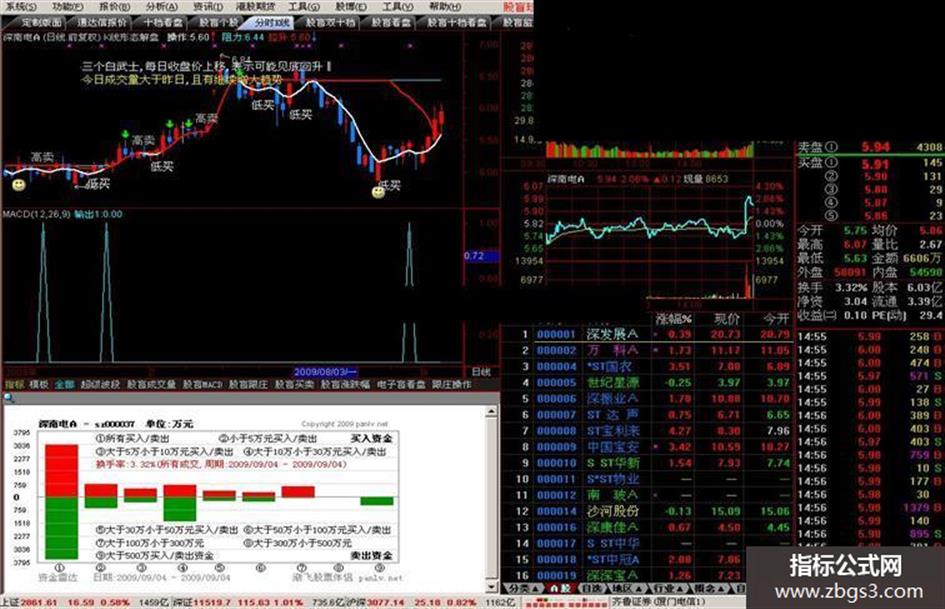Expand the 行业 industry tab
945x609 pixels.
pos(668,588)
